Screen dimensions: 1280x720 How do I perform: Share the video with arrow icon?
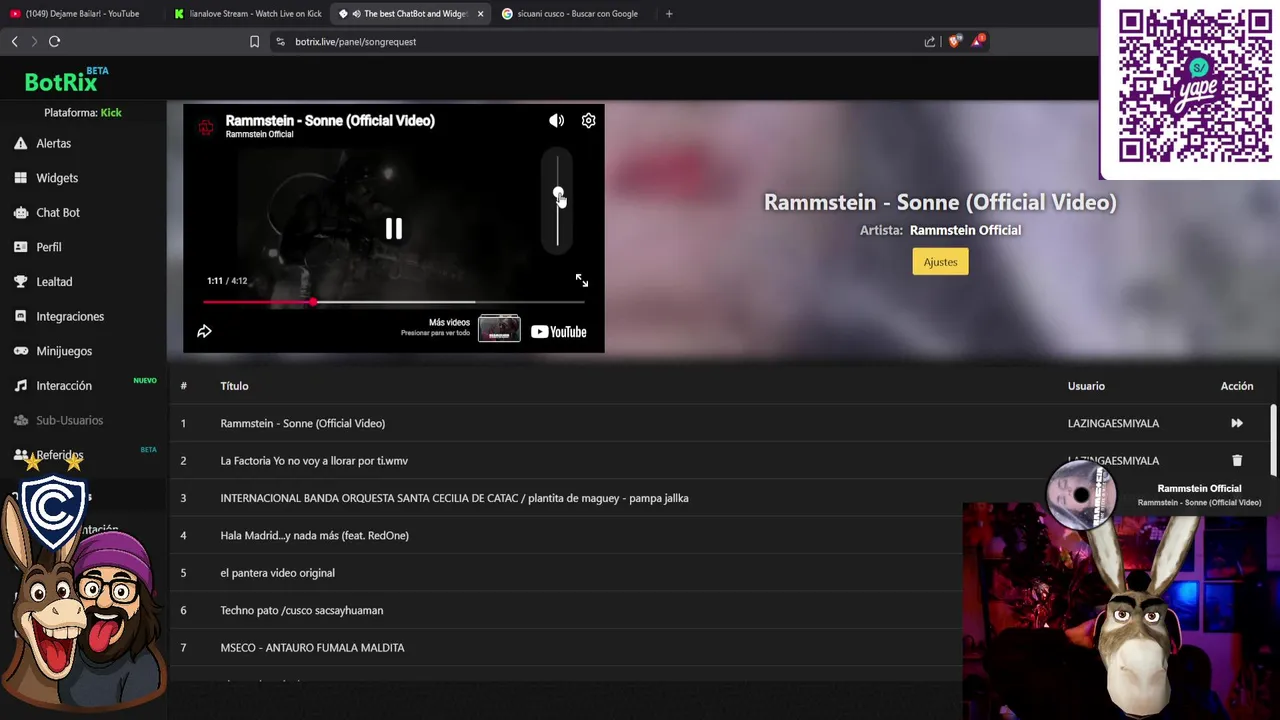click(204, 331)
